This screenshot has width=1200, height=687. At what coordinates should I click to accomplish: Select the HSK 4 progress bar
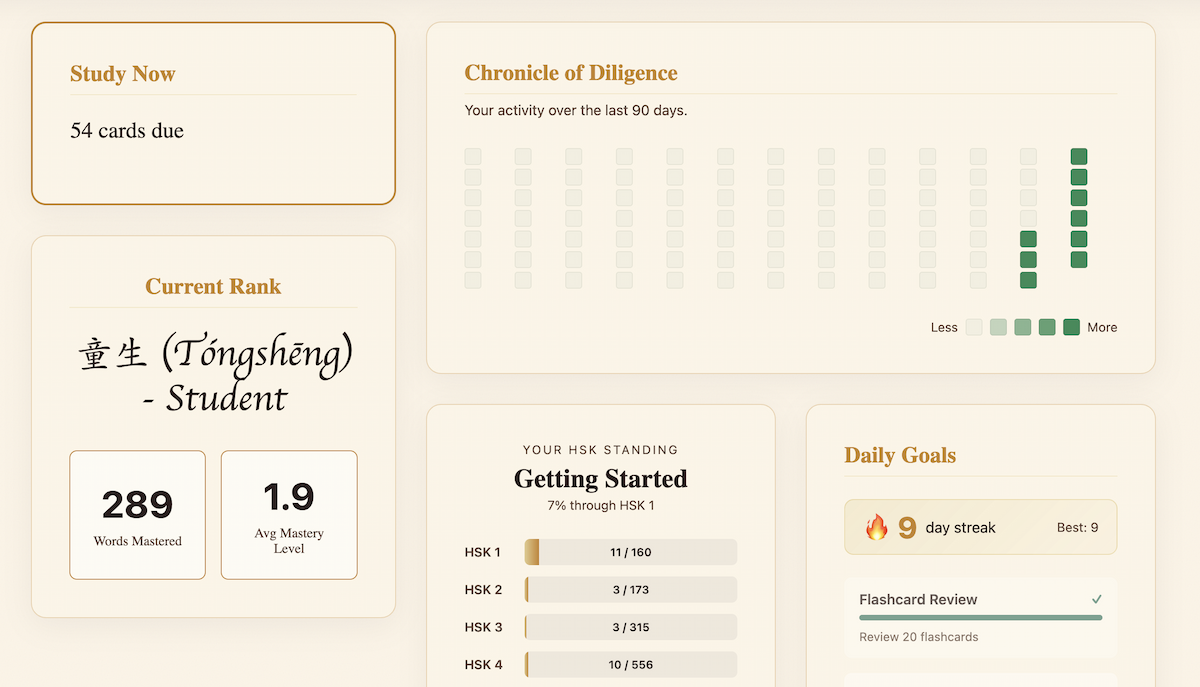pos(631,665)
